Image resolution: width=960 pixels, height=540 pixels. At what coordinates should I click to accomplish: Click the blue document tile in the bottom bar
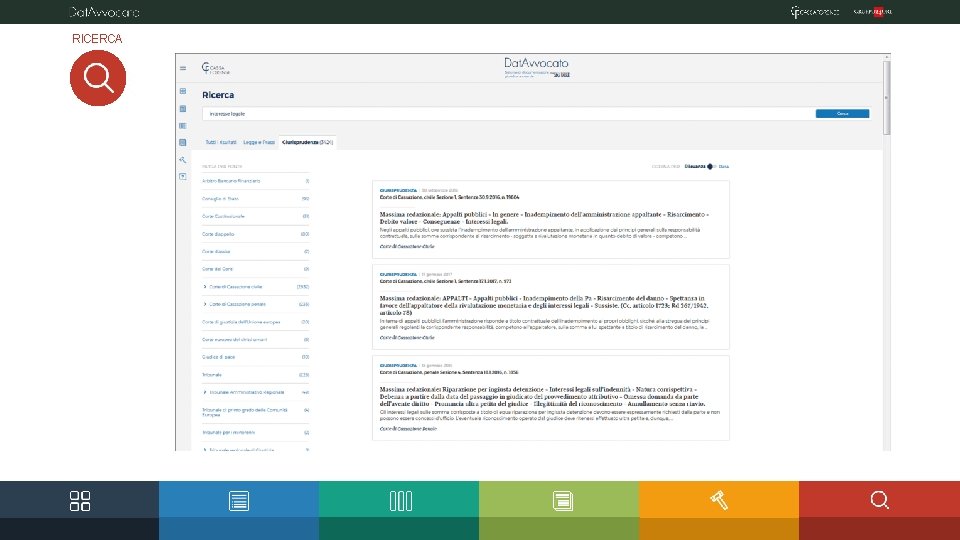[x=239, y=501]
